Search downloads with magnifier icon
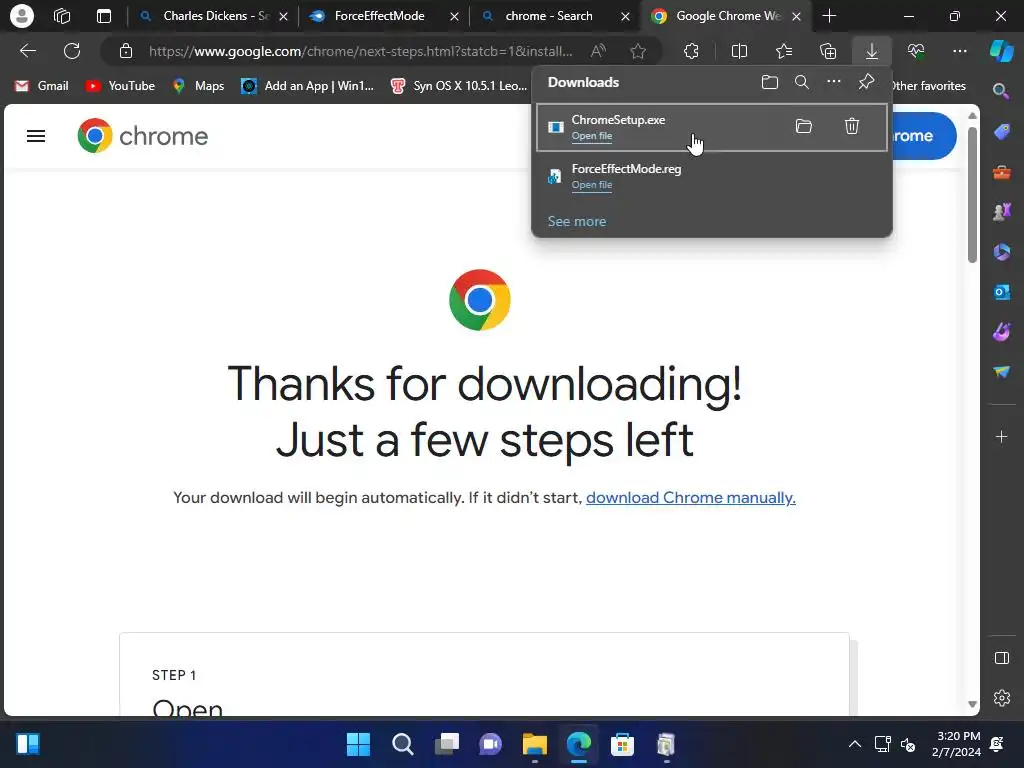The image size is (1024, 768). click(802, 82)
